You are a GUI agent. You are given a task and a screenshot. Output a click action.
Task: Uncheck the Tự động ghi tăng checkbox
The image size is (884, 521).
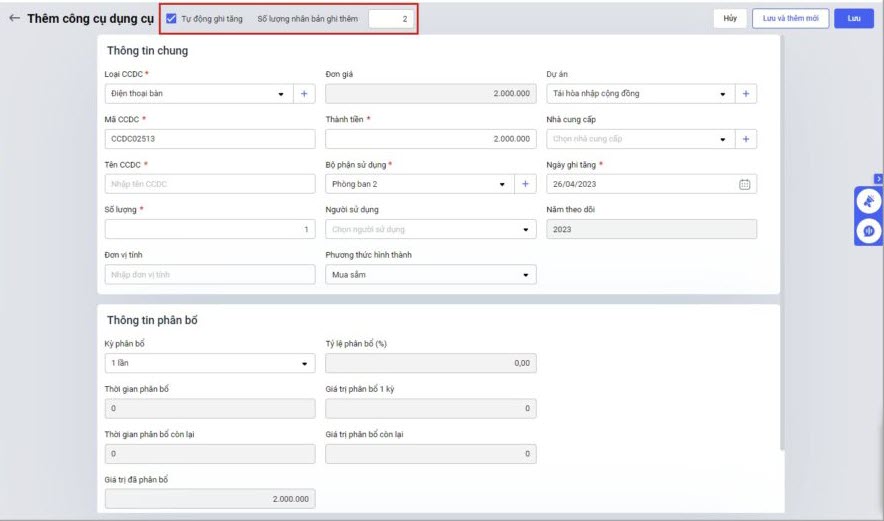(x=171, y=19)
